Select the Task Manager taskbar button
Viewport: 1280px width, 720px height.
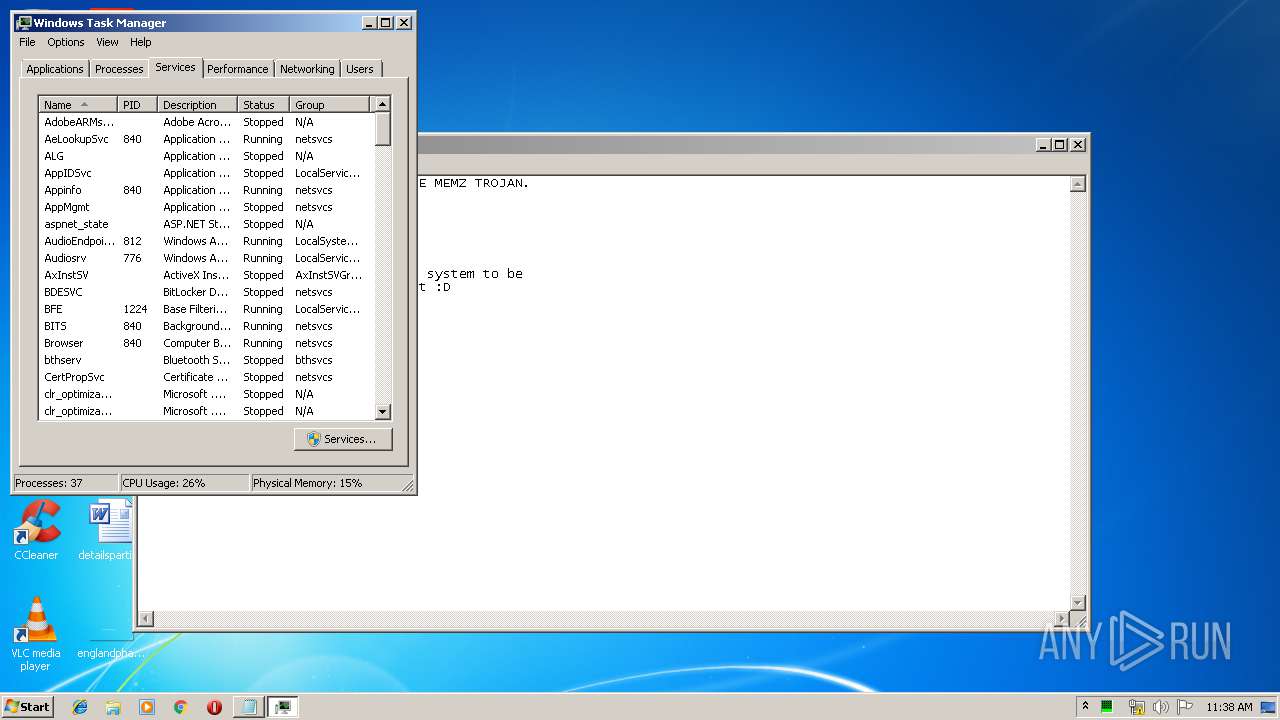point(283,707)
